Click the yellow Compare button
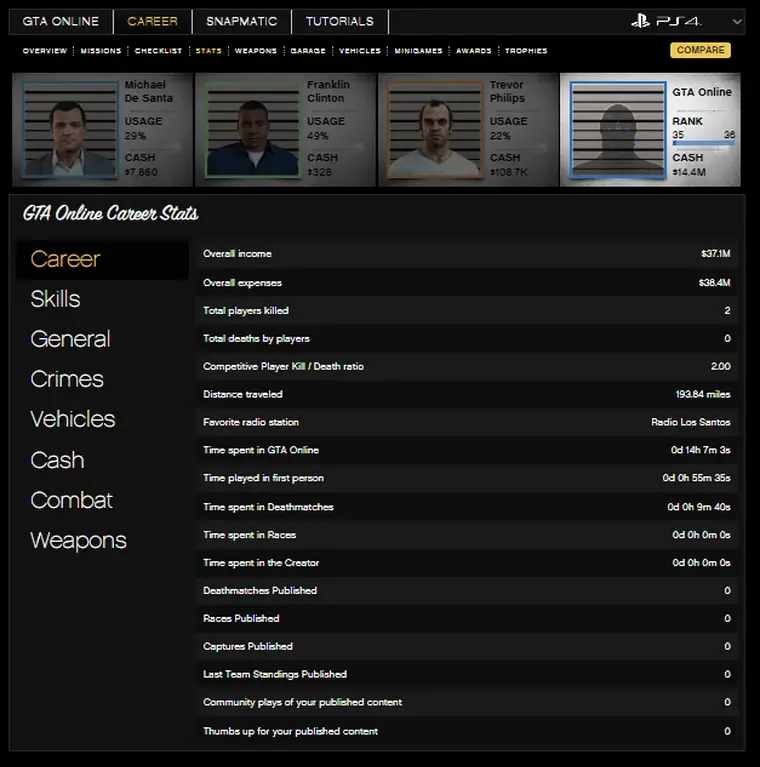This screenshot has height=767, width=760. point(700,50)
